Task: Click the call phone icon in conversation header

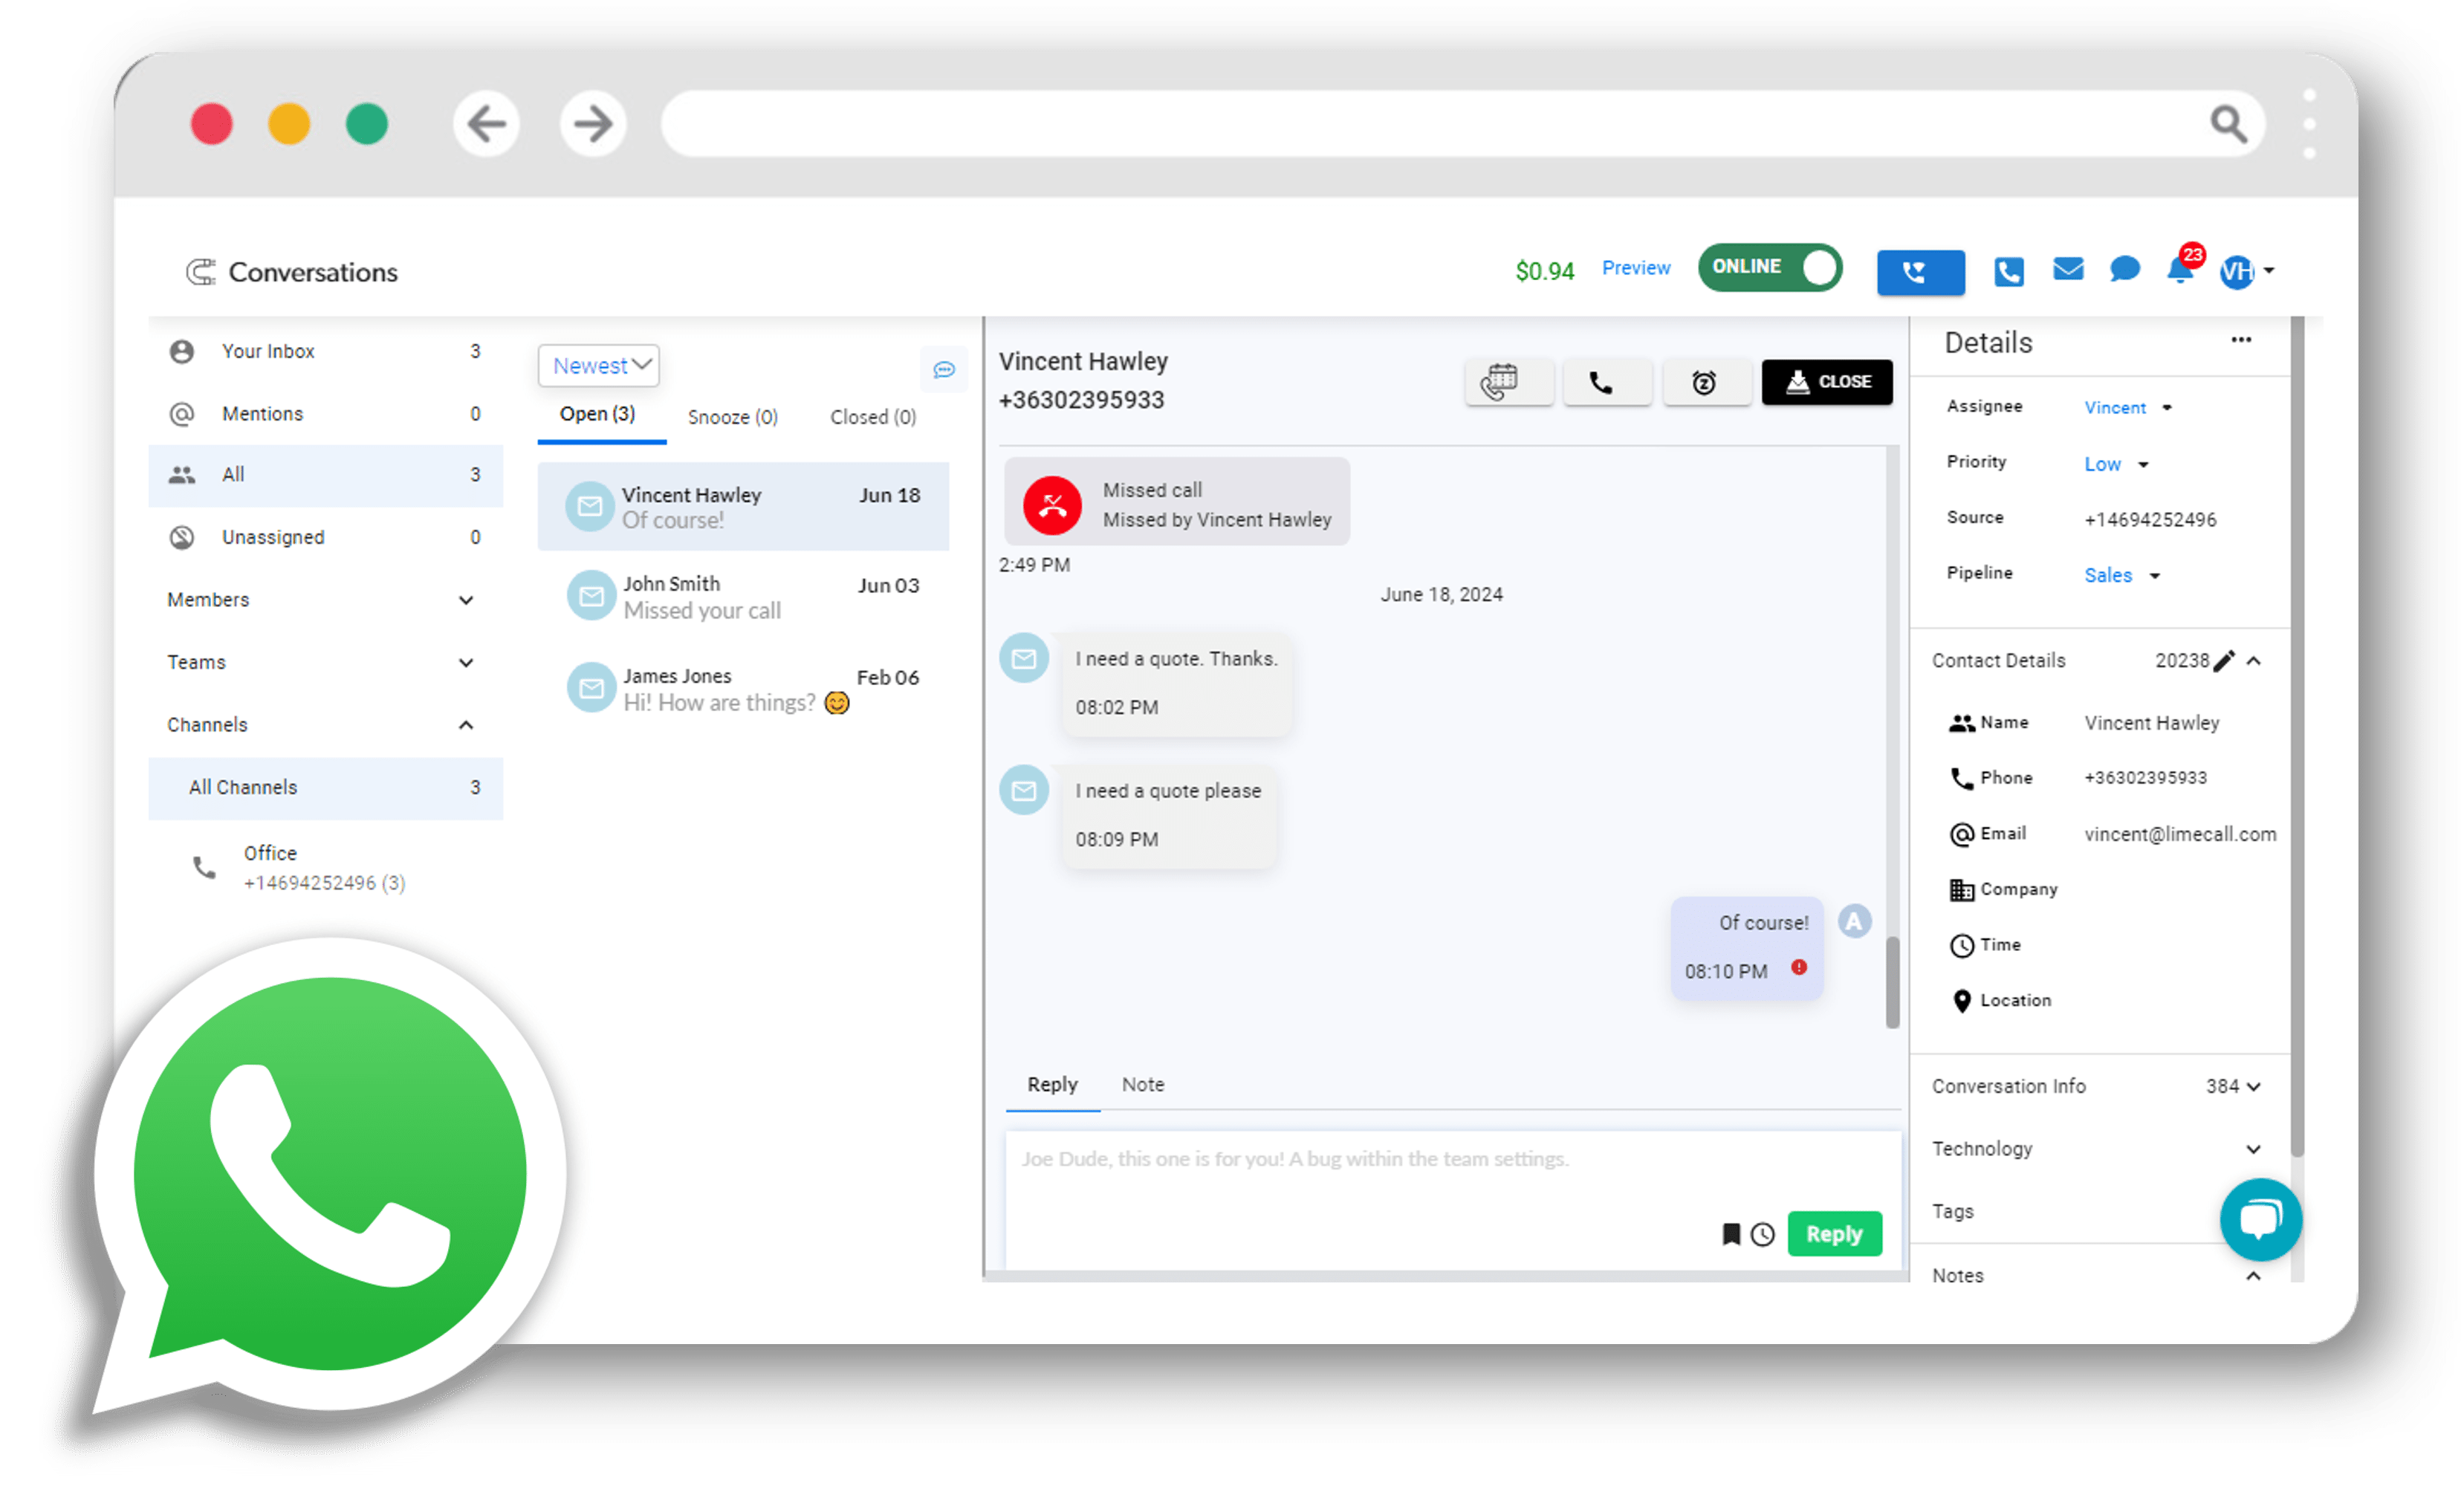Action: tap(1607, 382)
